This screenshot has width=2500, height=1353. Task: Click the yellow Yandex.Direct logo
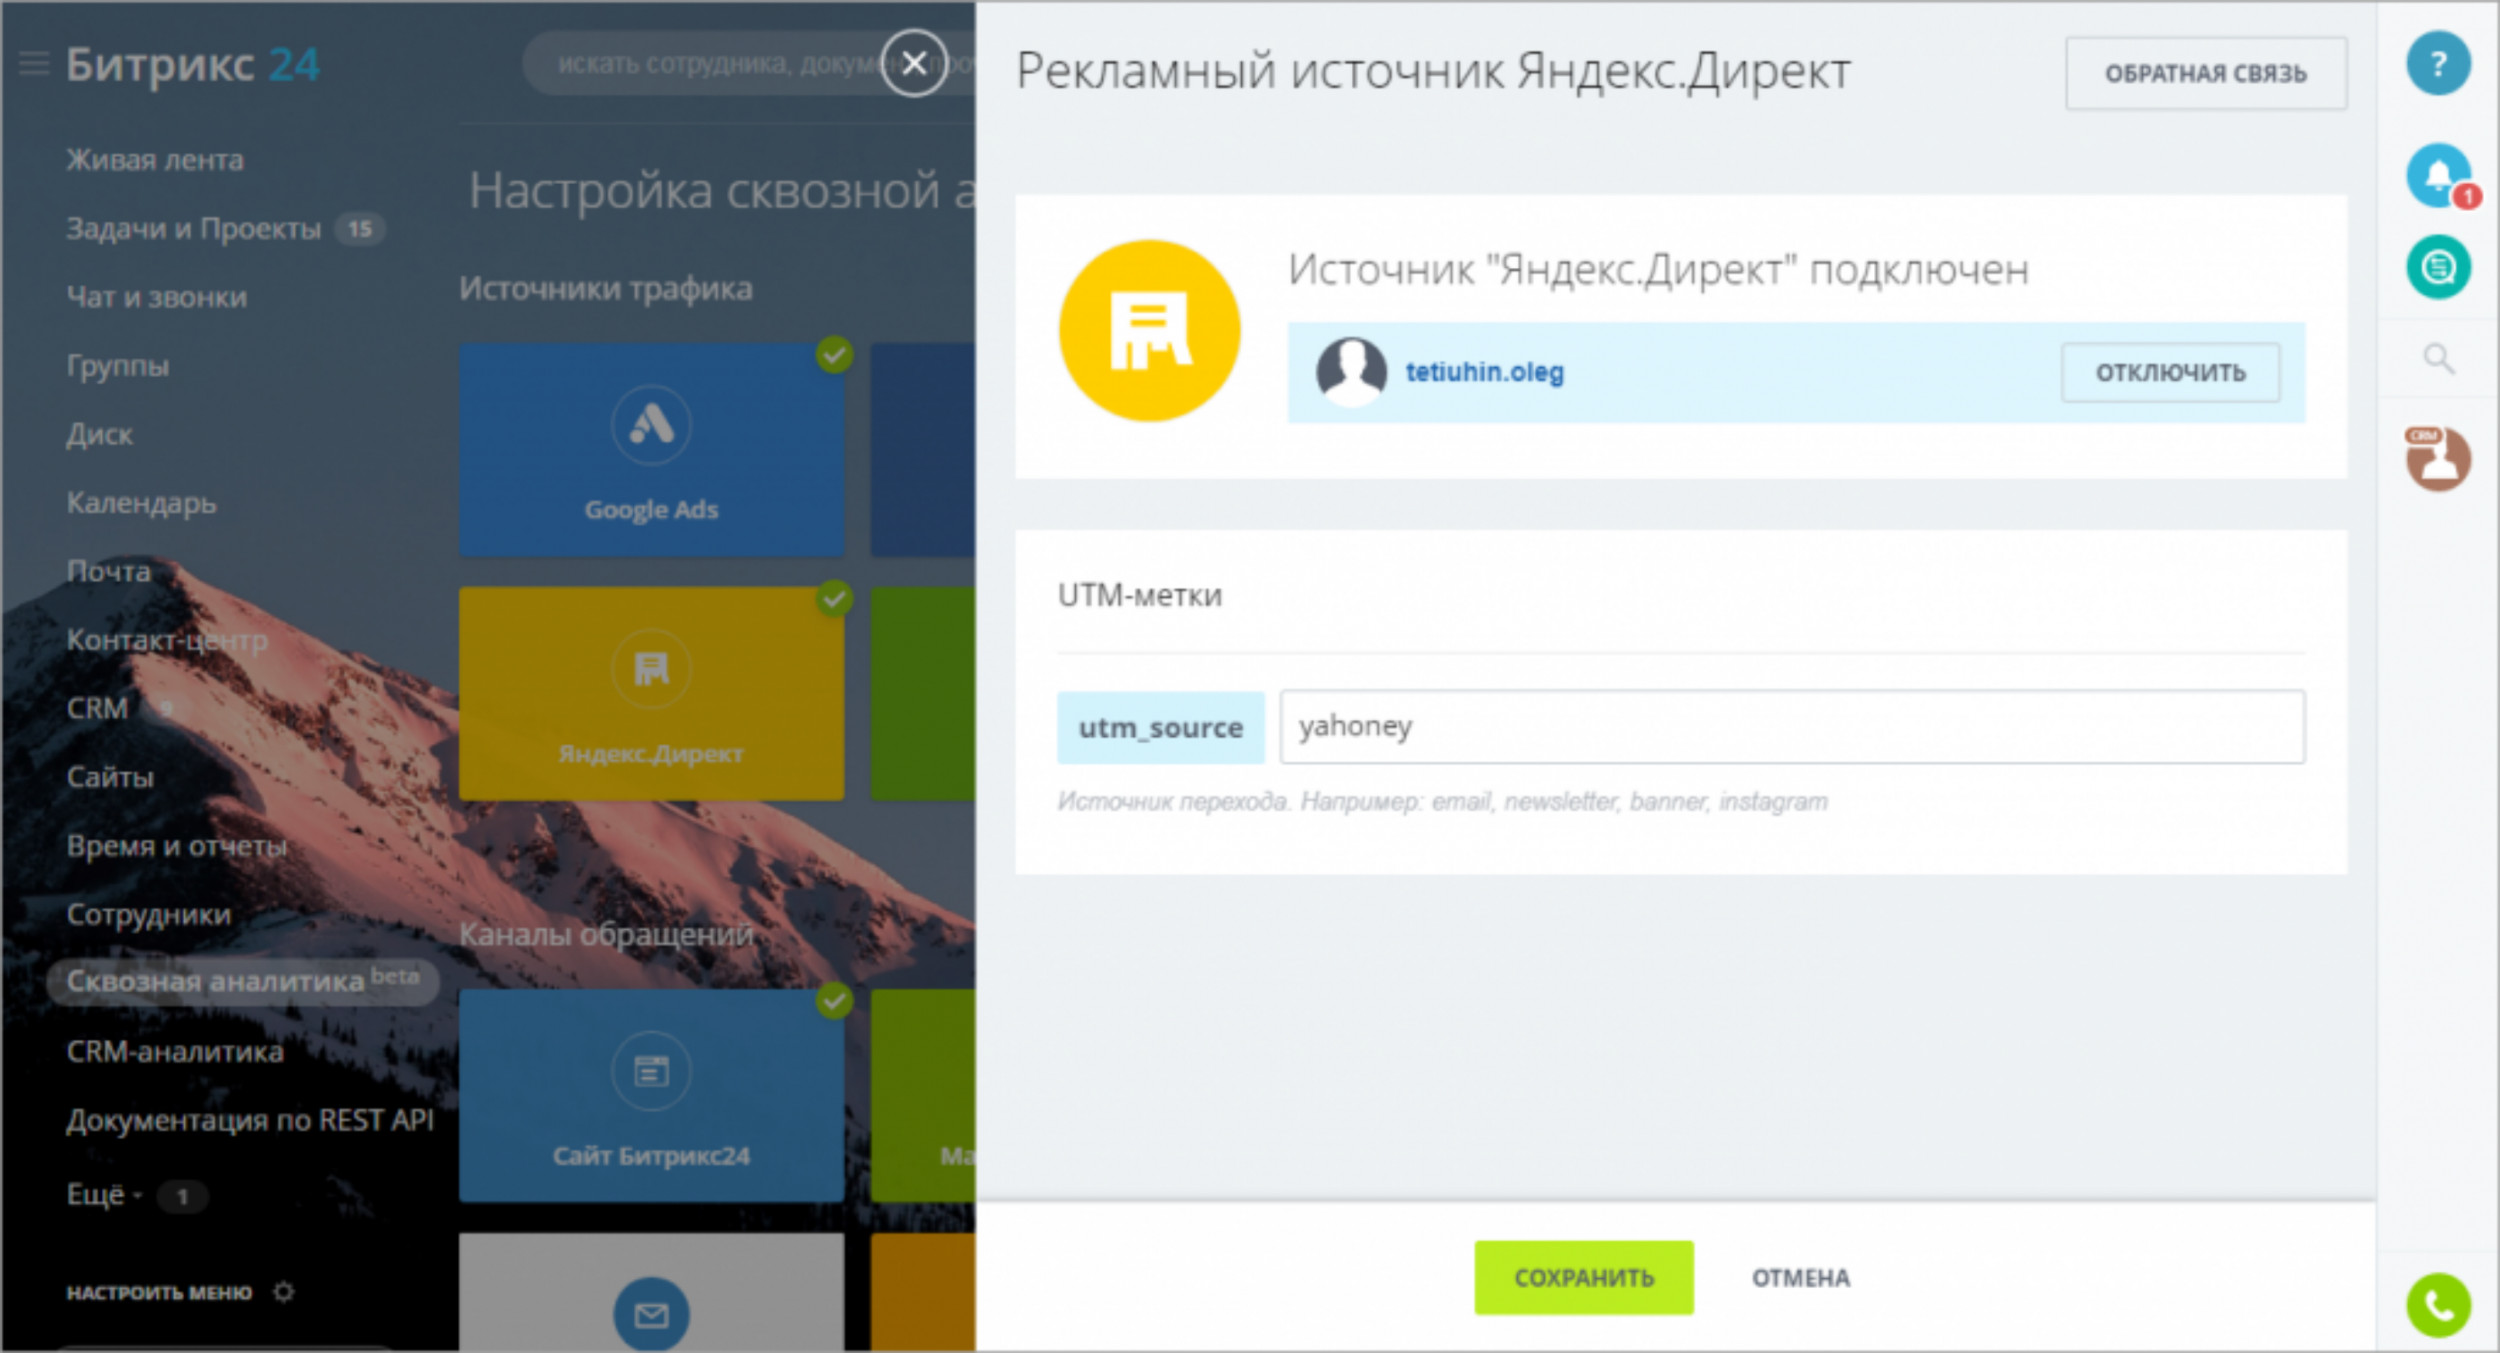tap(1149, 331)
